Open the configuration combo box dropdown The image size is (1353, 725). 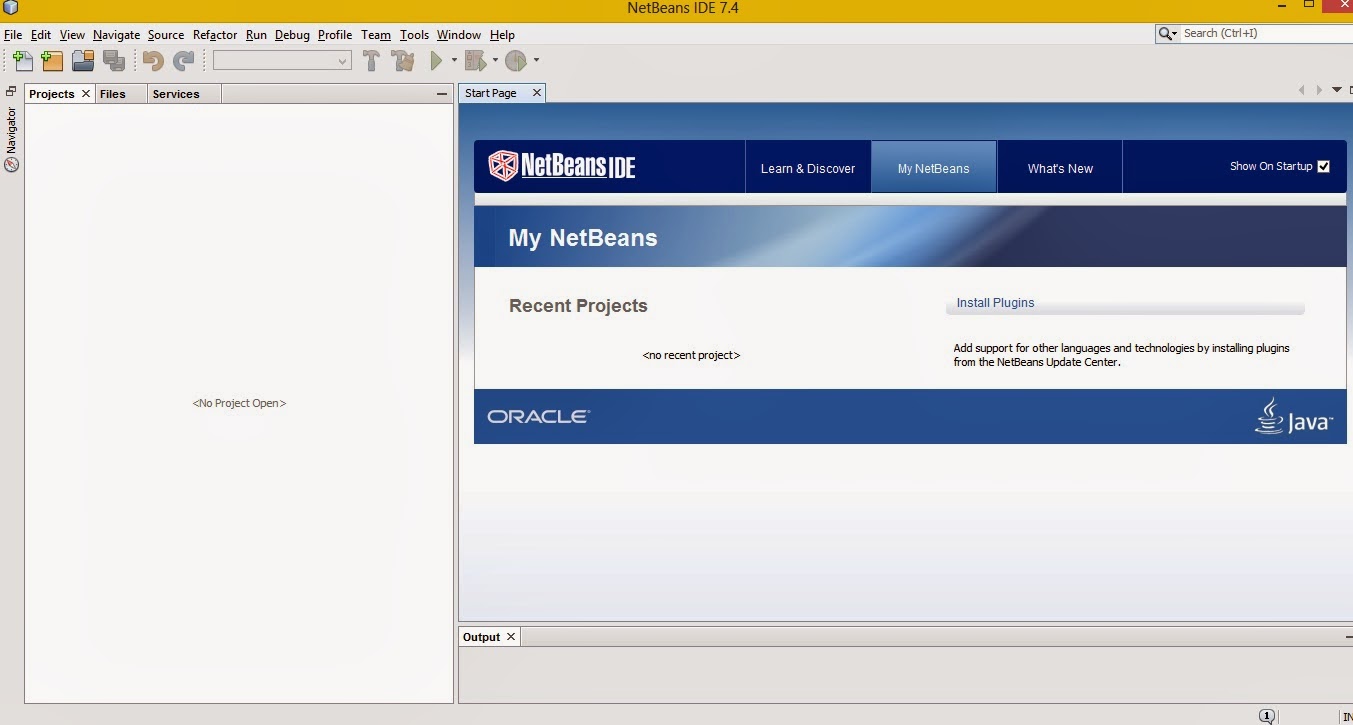click(x=343, y=60)
